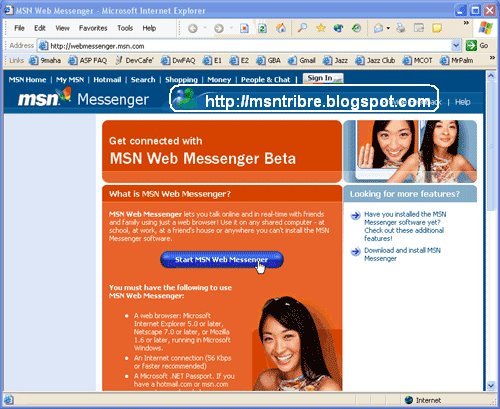Stop page loading with the Stop icon
The height and width of the screenshot is (409, 500).
[244, 29]
